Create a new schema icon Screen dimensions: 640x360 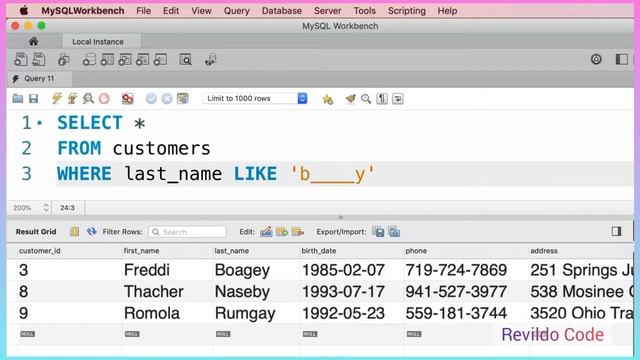coord(89,60)
